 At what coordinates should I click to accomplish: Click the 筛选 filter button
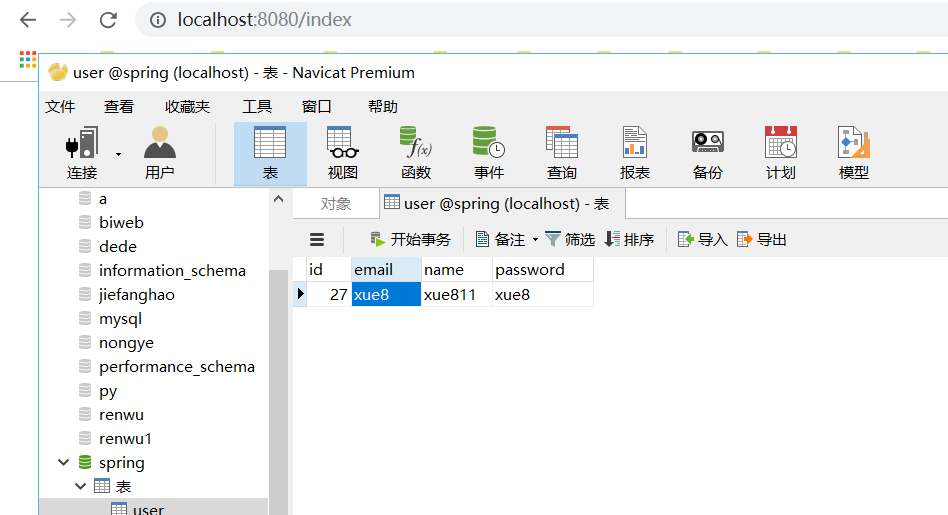pyautogui.click(x=570, y=240)
